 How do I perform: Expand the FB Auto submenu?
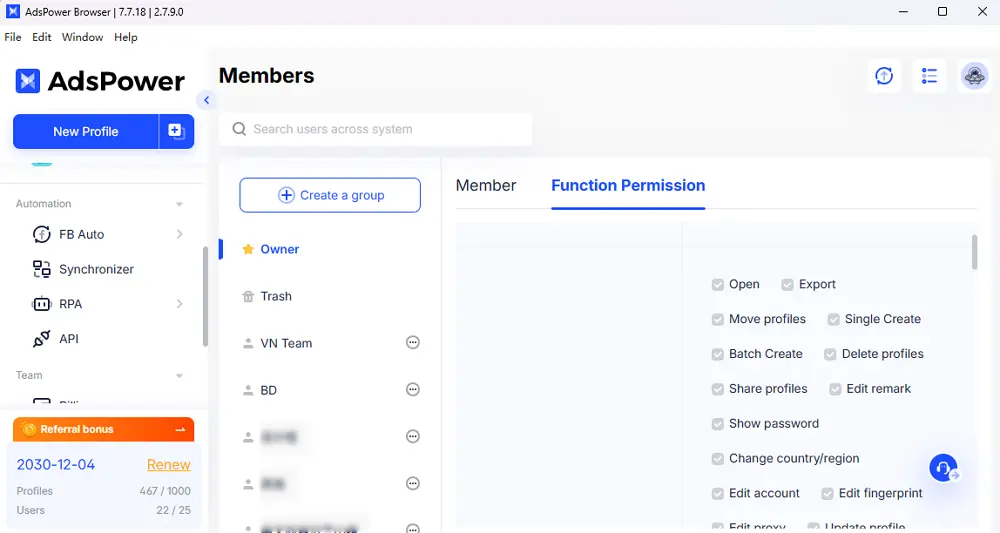(180, 234)
